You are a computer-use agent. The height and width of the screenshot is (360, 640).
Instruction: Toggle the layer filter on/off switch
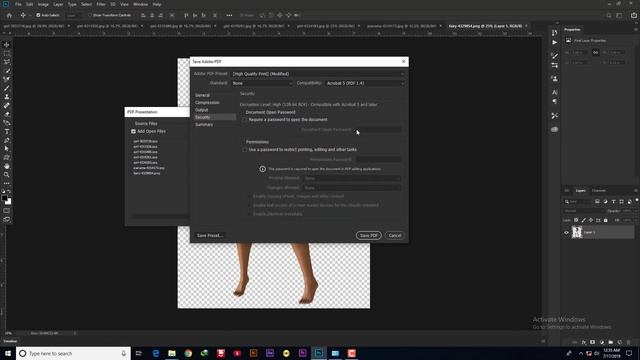[637, 201]
